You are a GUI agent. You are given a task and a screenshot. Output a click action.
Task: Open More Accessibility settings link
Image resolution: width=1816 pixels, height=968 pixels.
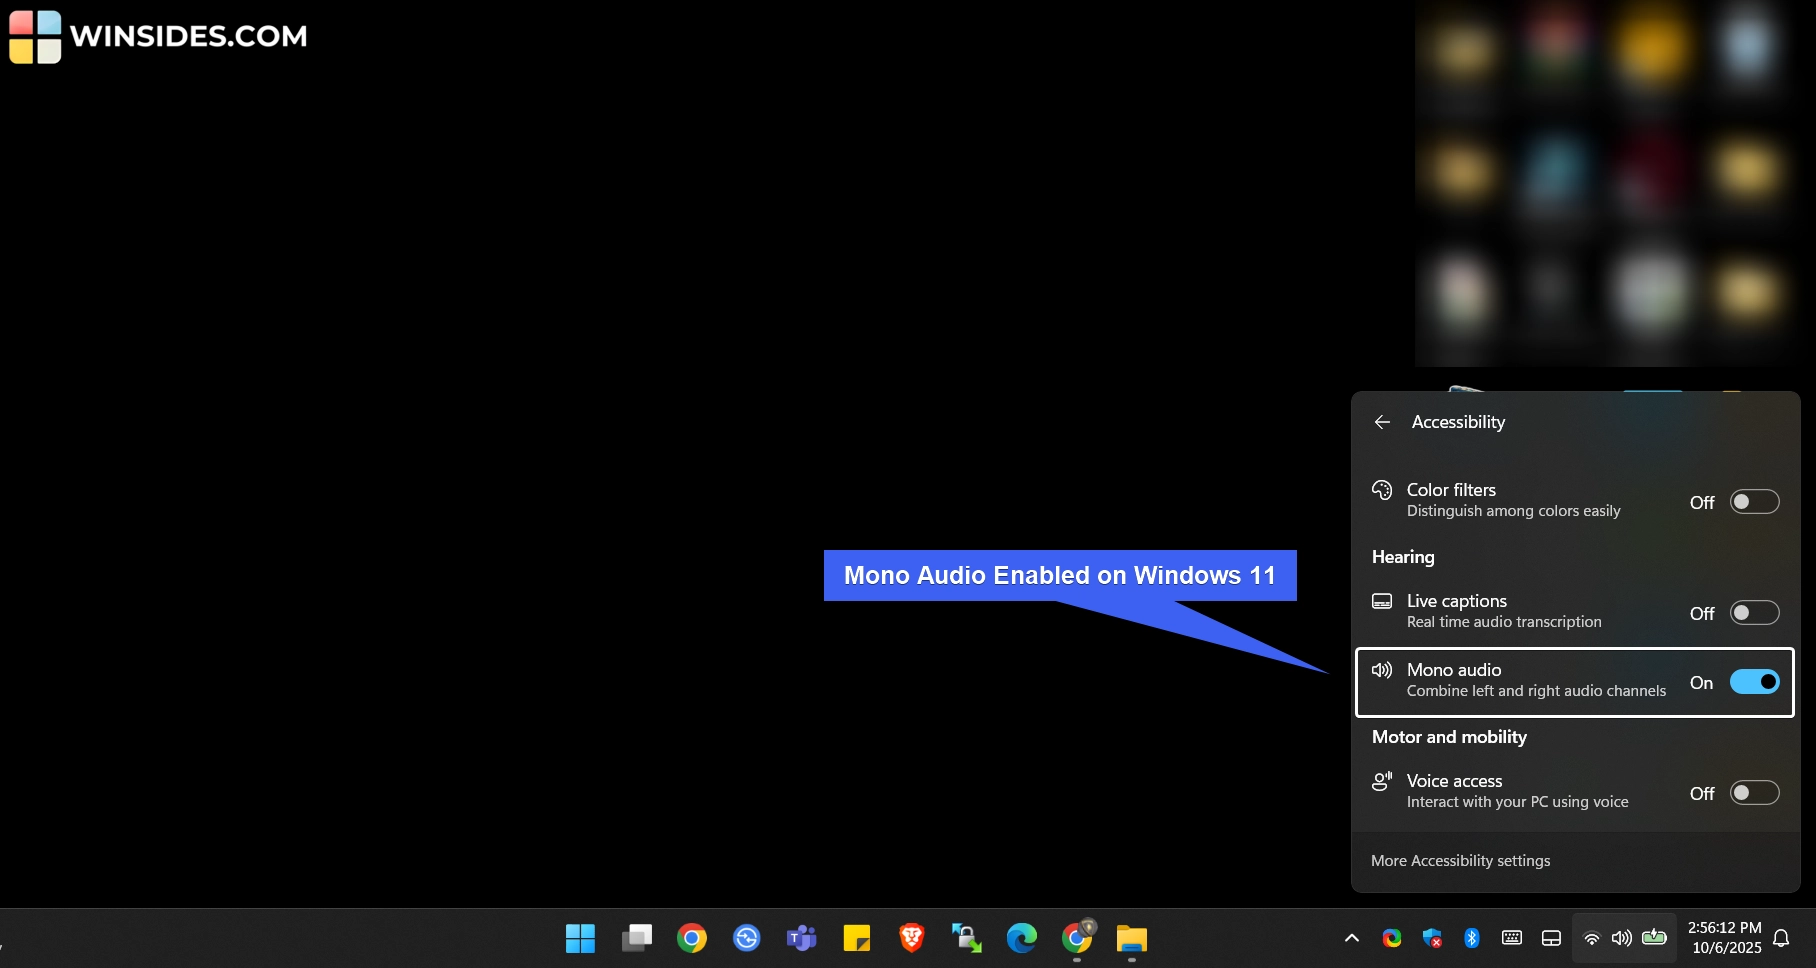point(1460,861)
